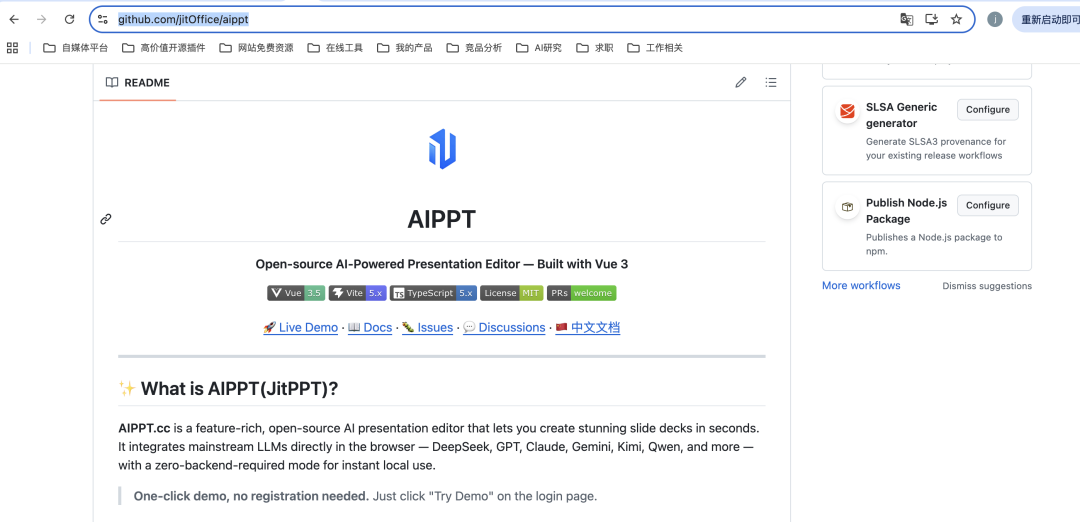Screen dimensions: 1080x522
Task: Open the 竞品分析 bookmark folder
Action: pyautogui.click(x=475, y=48)
